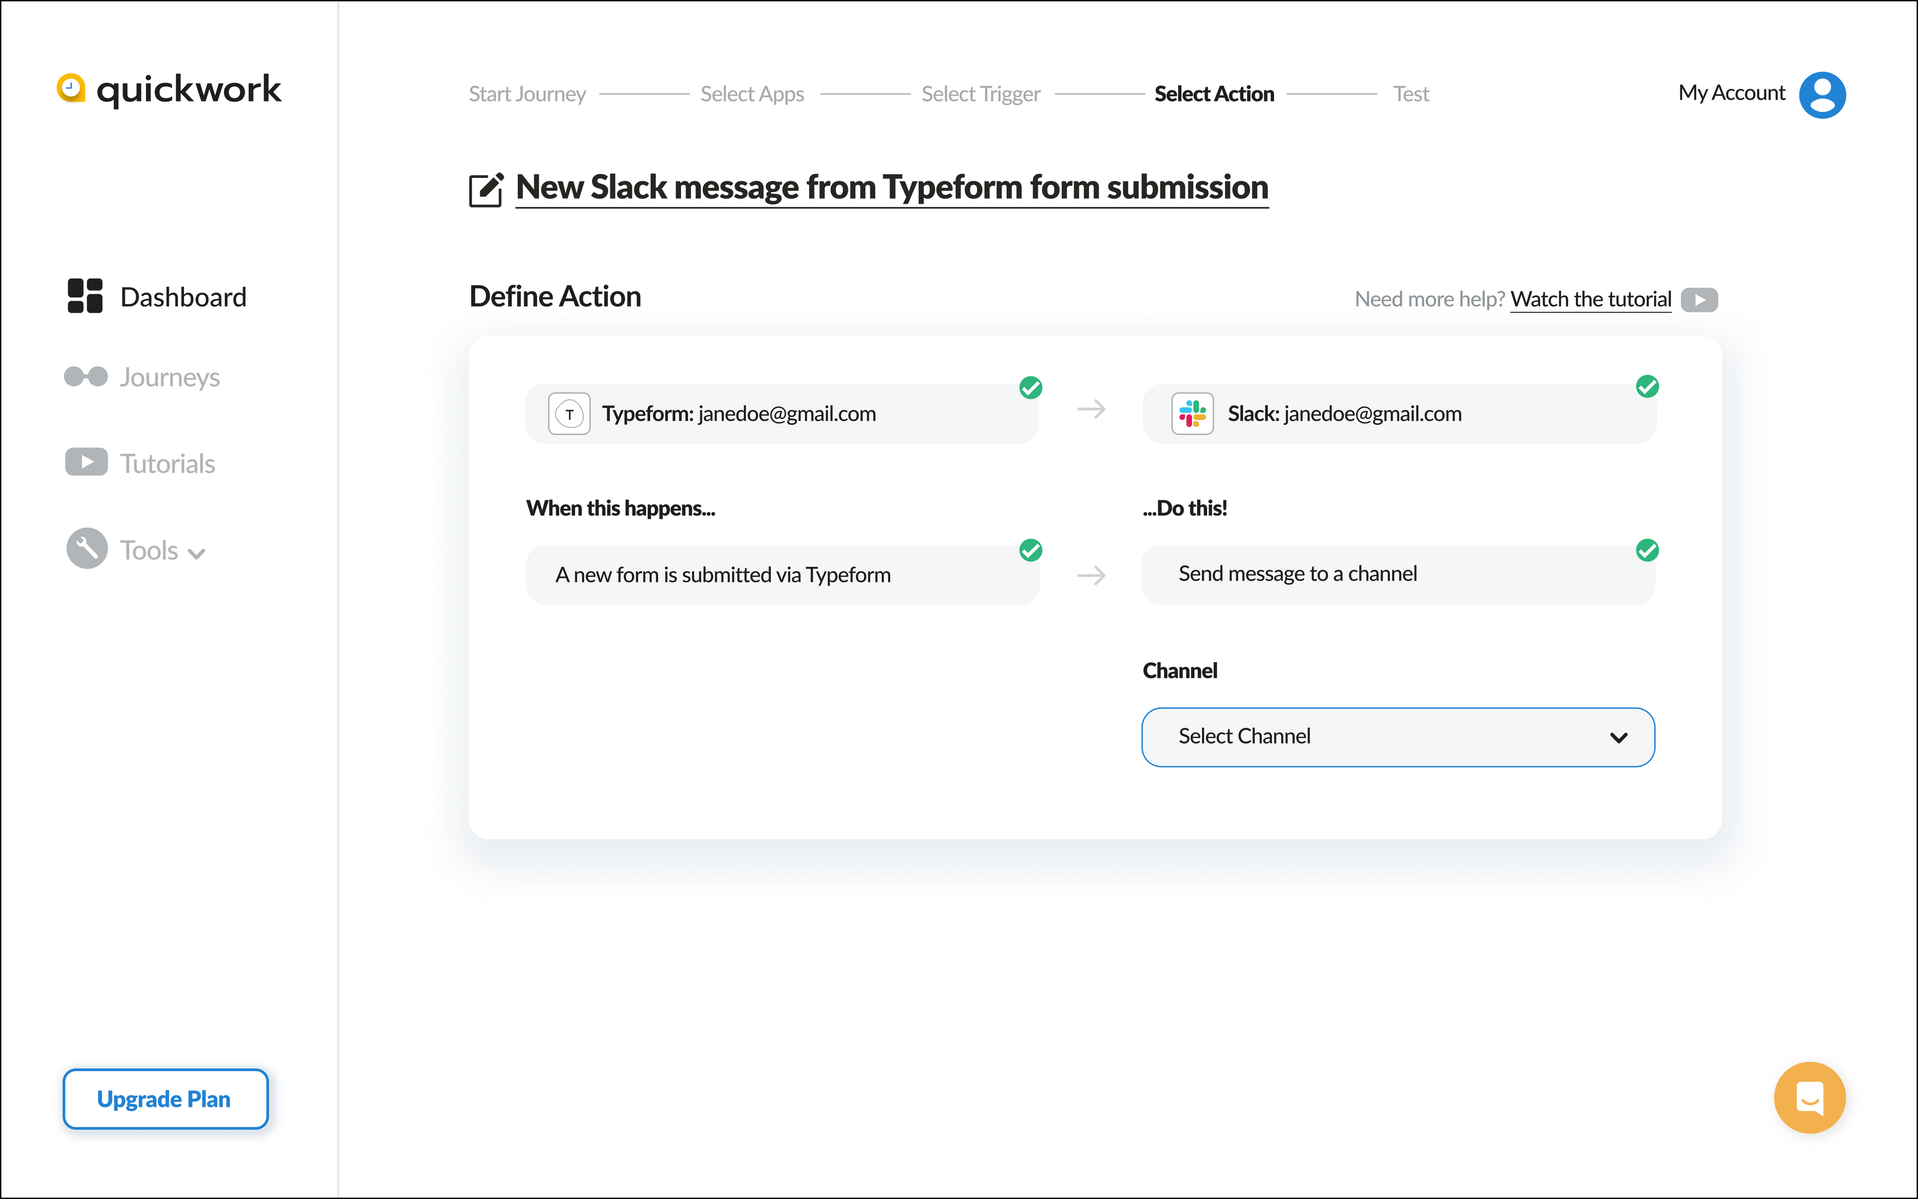
Task: Open Journeys in sidebar
Action: tap(170, 378)
